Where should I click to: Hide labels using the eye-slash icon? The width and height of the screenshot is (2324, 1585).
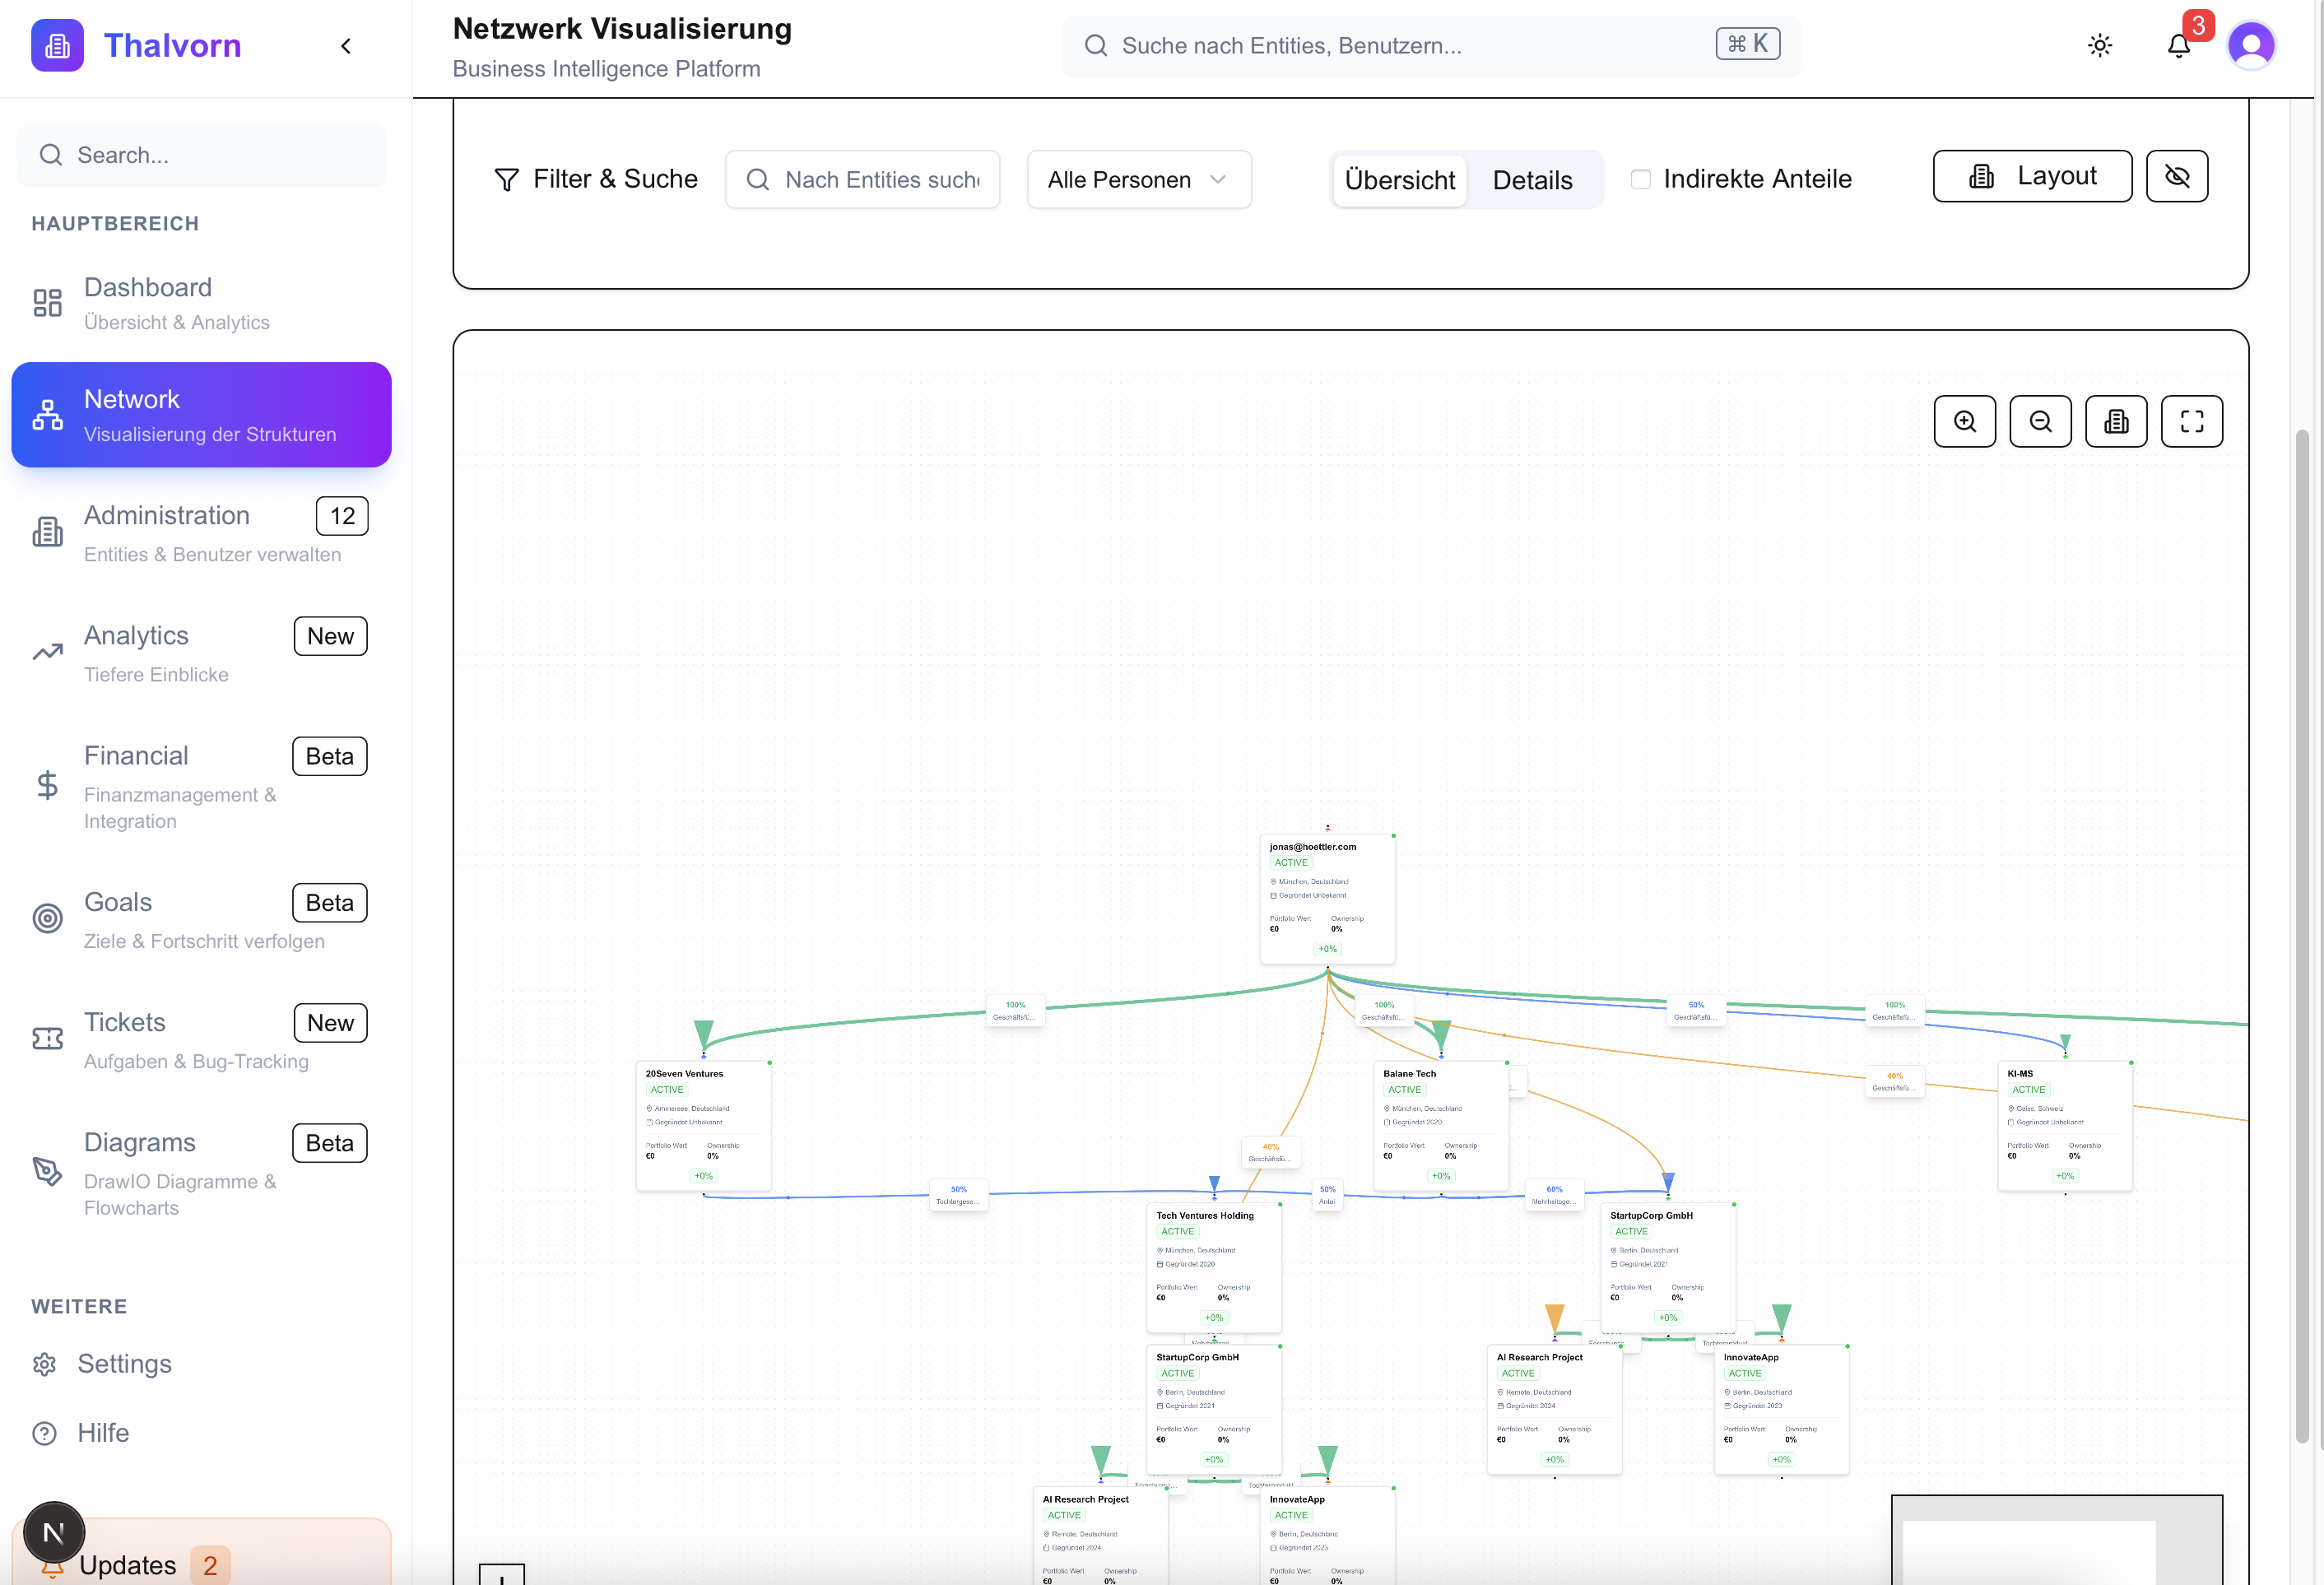click(2177, 176)
